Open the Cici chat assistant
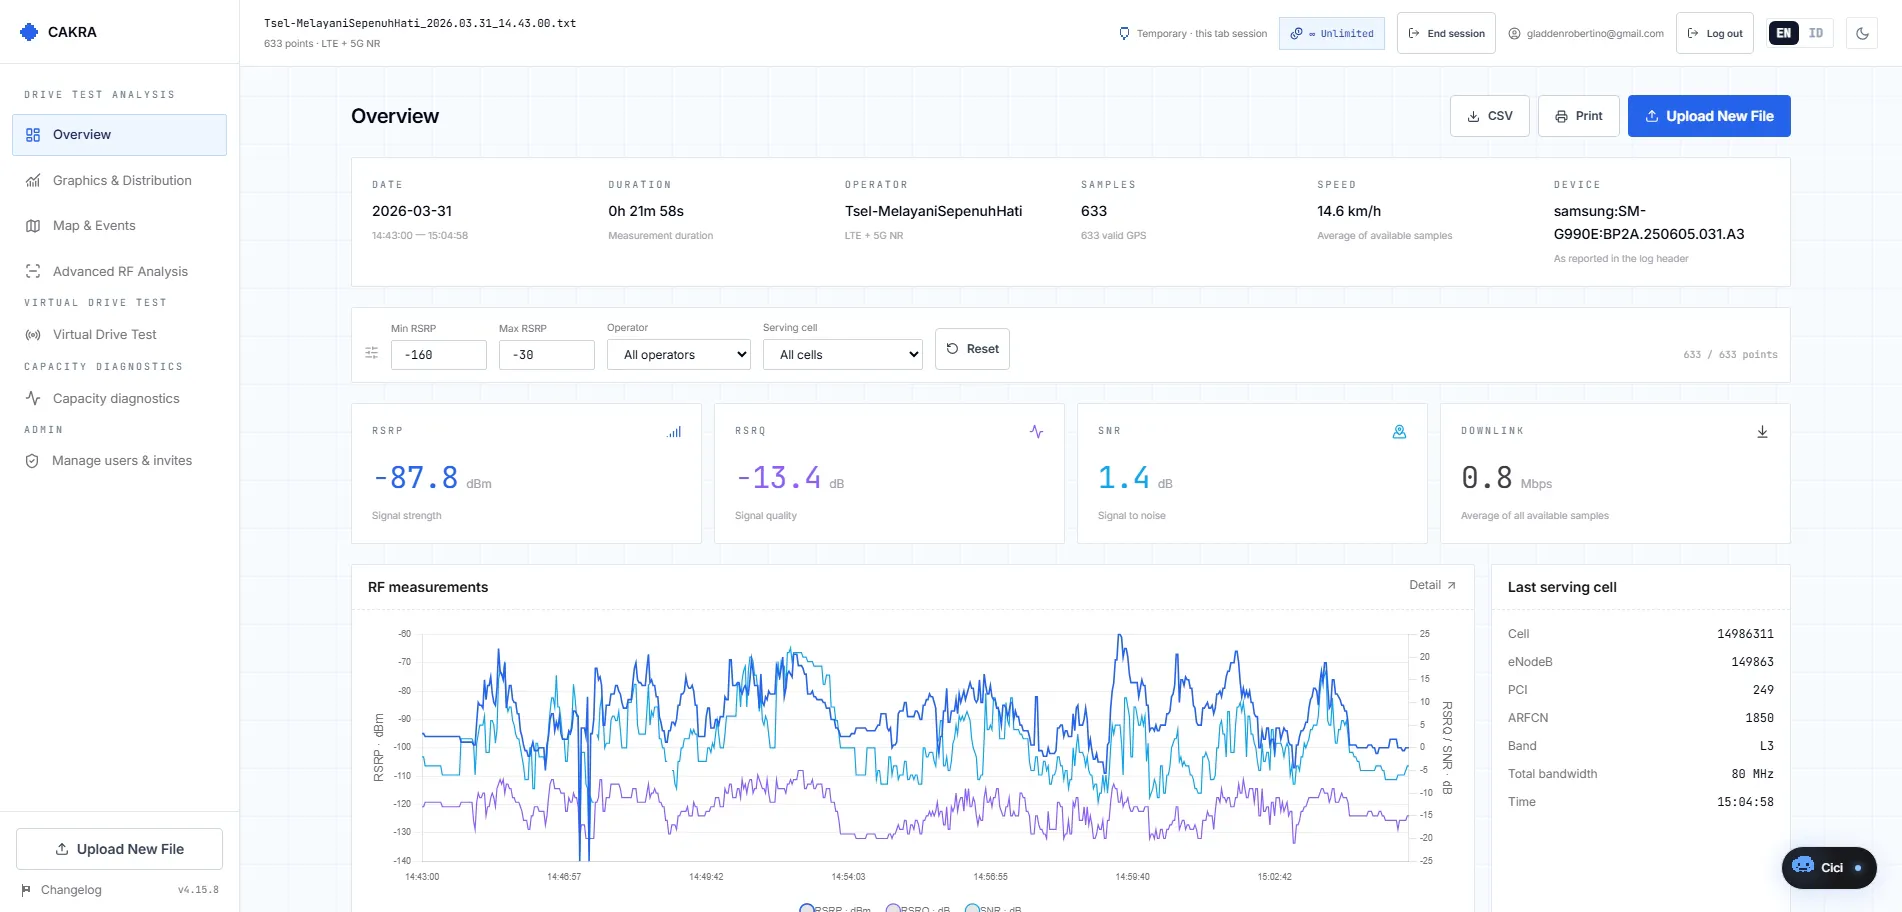This screenshot has height=912, width=1902. click(x=1829, y=868)
